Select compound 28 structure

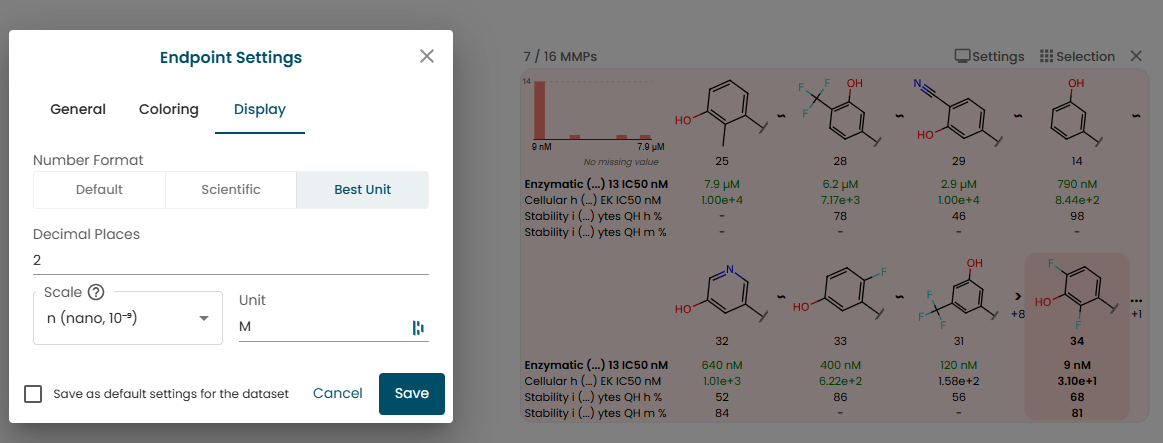840,111
